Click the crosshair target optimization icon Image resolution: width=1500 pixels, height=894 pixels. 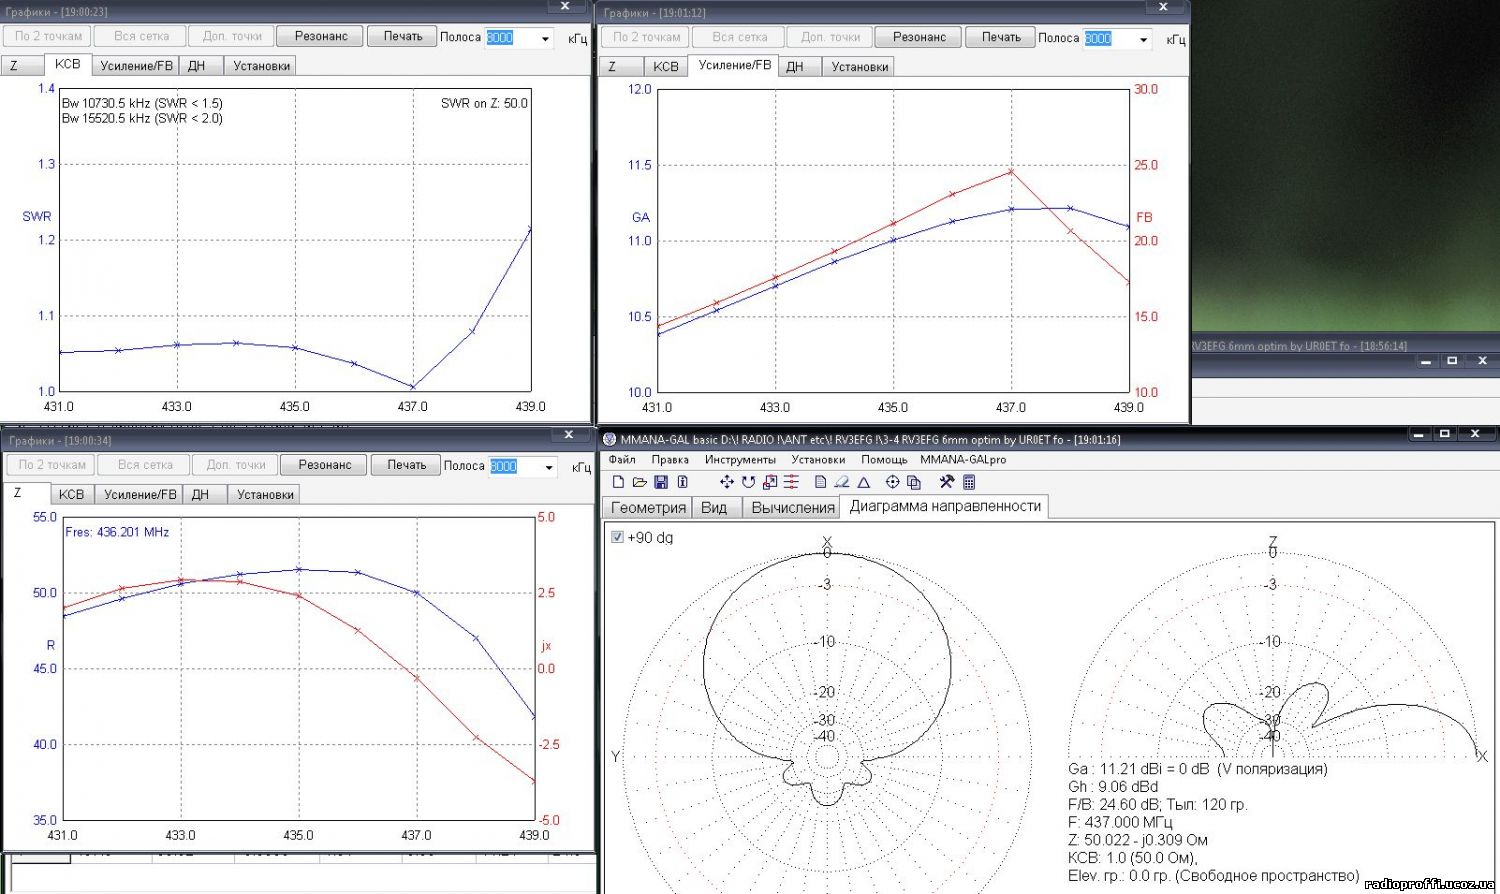893,482
